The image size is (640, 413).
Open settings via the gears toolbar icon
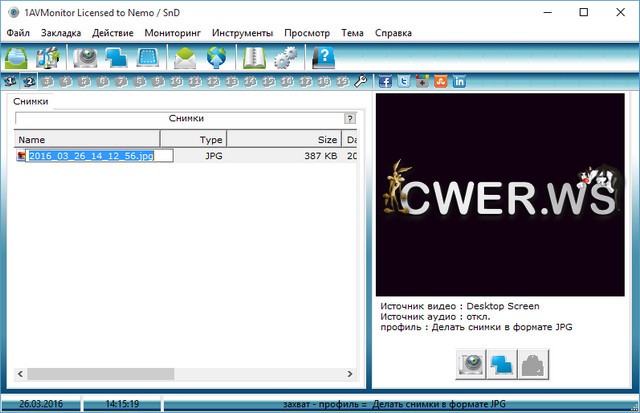tap(283, 58)
